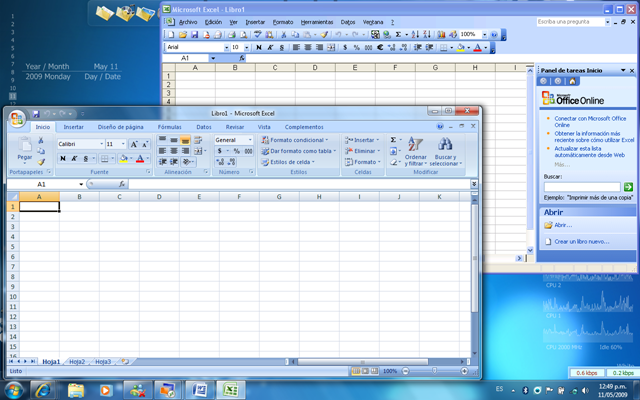
Task: Apply percent style in ribbon Número group
Action: click(x=236, y=151)
